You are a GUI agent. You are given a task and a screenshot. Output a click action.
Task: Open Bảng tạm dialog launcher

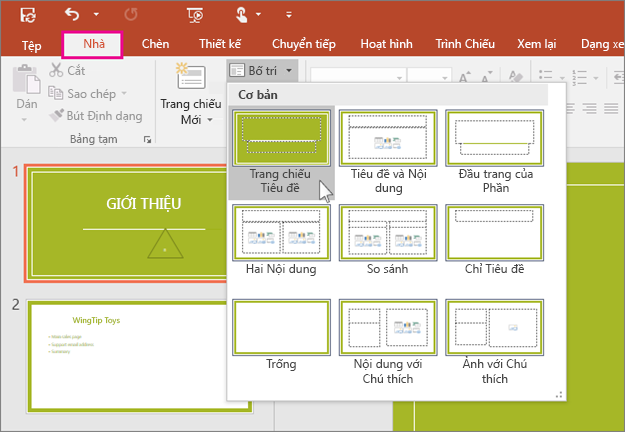click(x=147, y=139)
